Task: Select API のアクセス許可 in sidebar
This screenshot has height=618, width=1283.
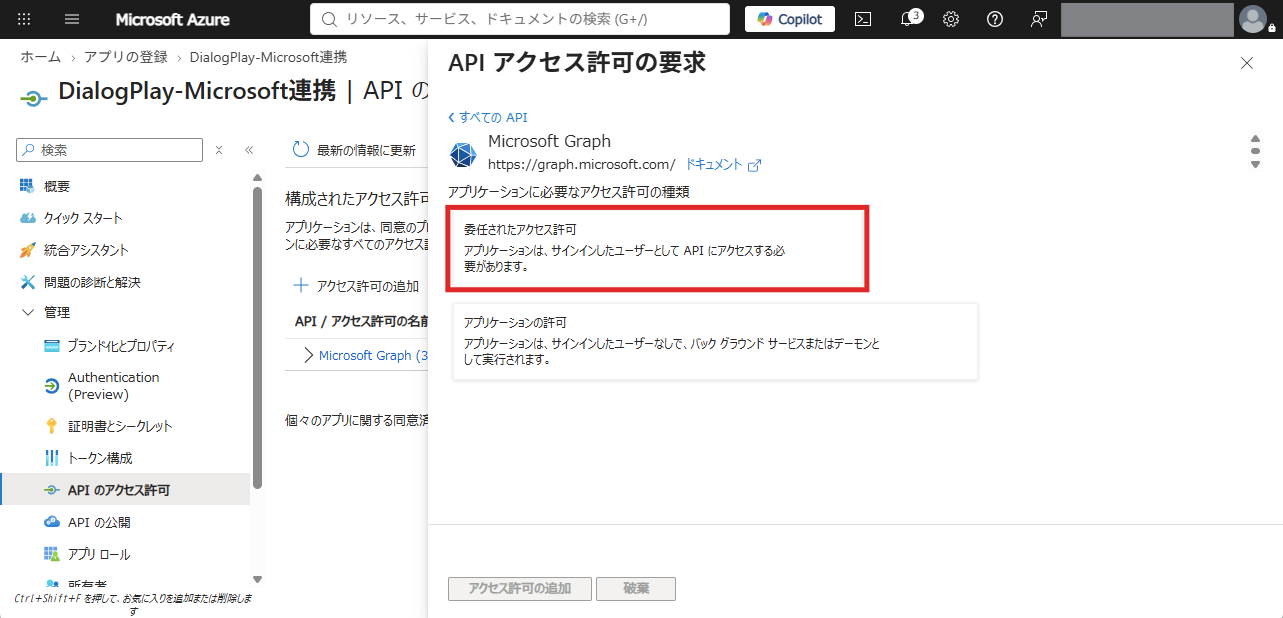Action: click(x=125, y=490)
